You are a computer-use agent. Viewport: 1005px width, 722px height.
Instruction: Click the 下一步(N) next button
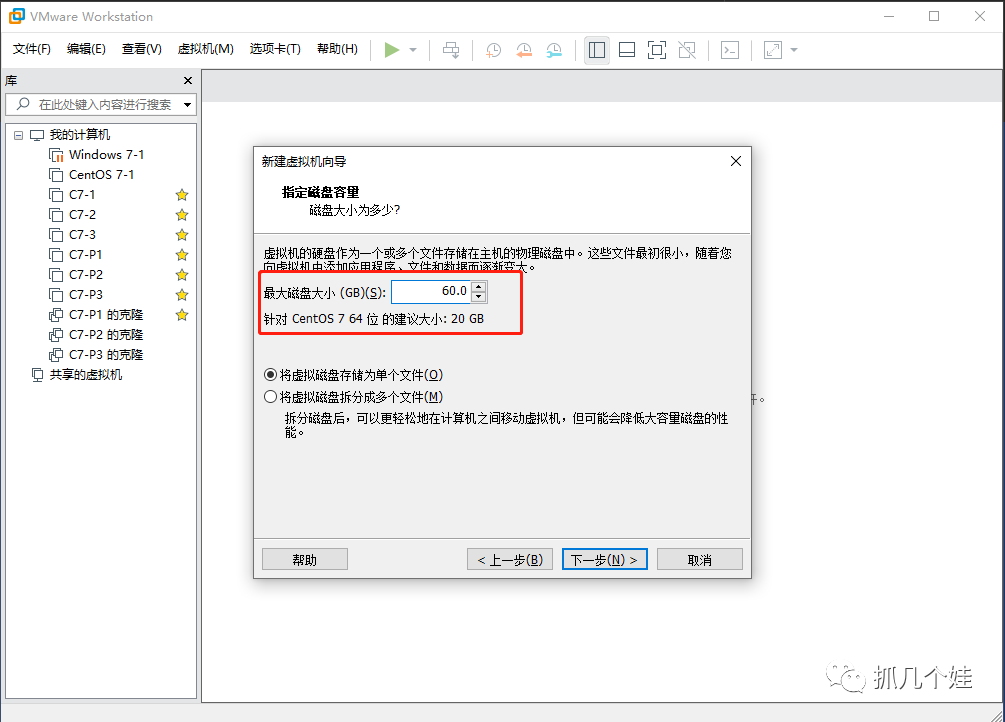coord(604,560)
